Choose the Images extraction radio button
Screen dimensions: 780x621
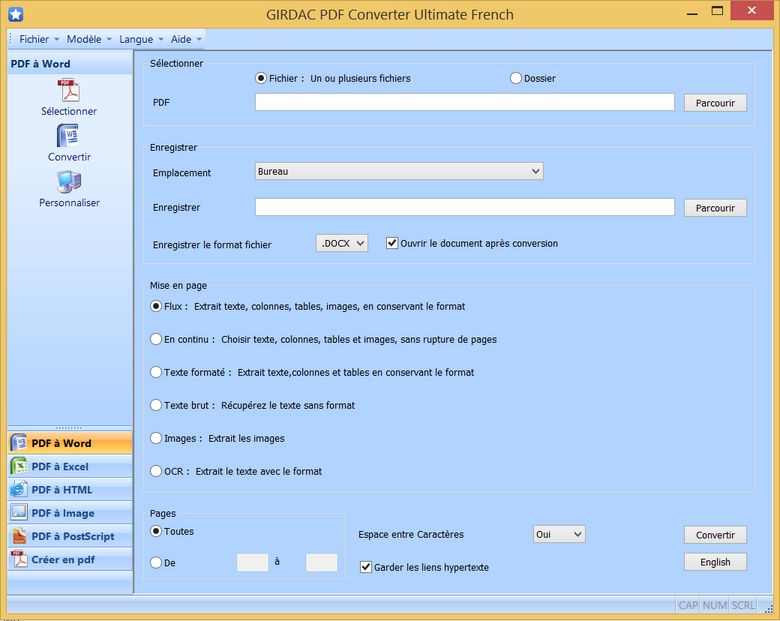pyautogui.click(x=156, y=438)
